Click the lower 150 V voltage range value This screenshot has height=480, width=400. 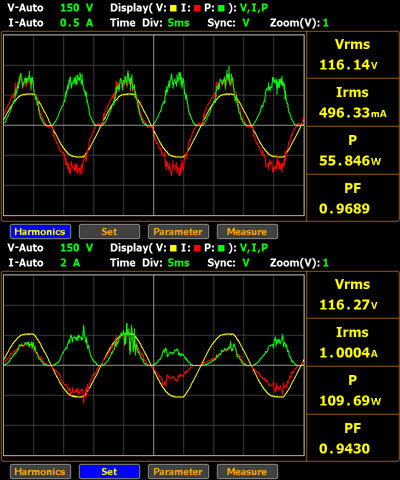76,248
